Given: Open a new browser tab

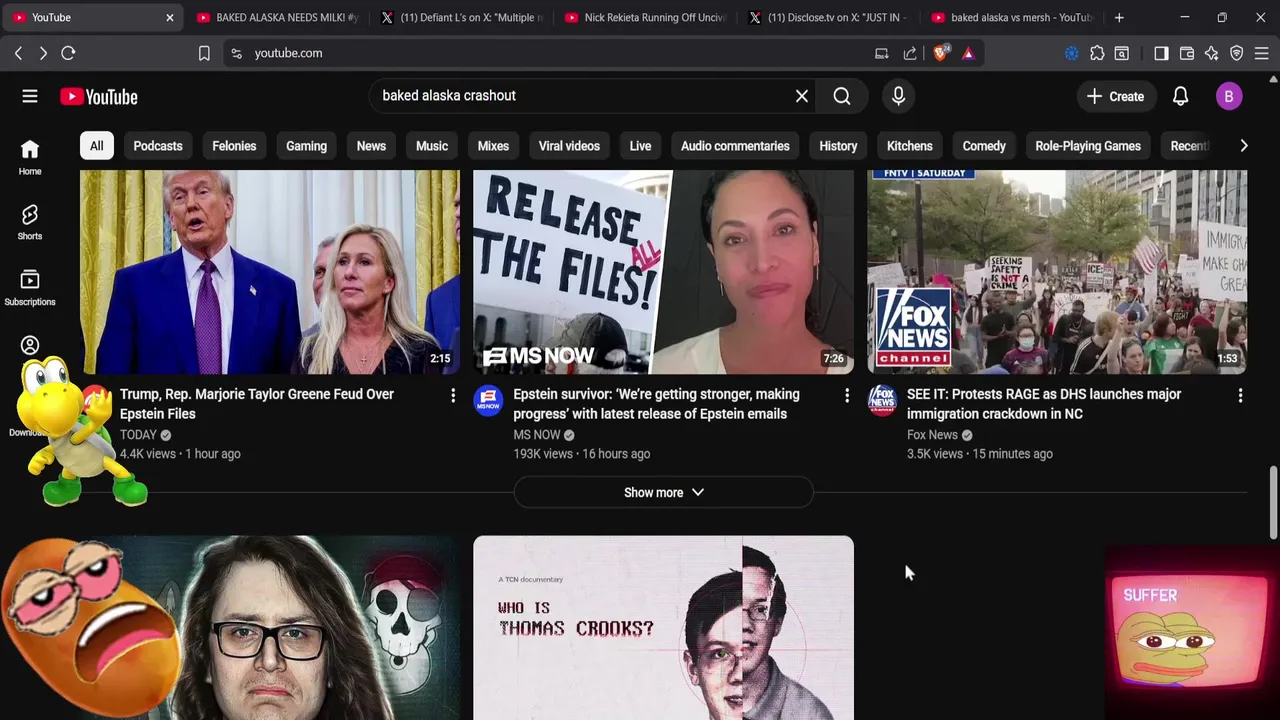Looking at the screenshot, I should [1119, 17].
